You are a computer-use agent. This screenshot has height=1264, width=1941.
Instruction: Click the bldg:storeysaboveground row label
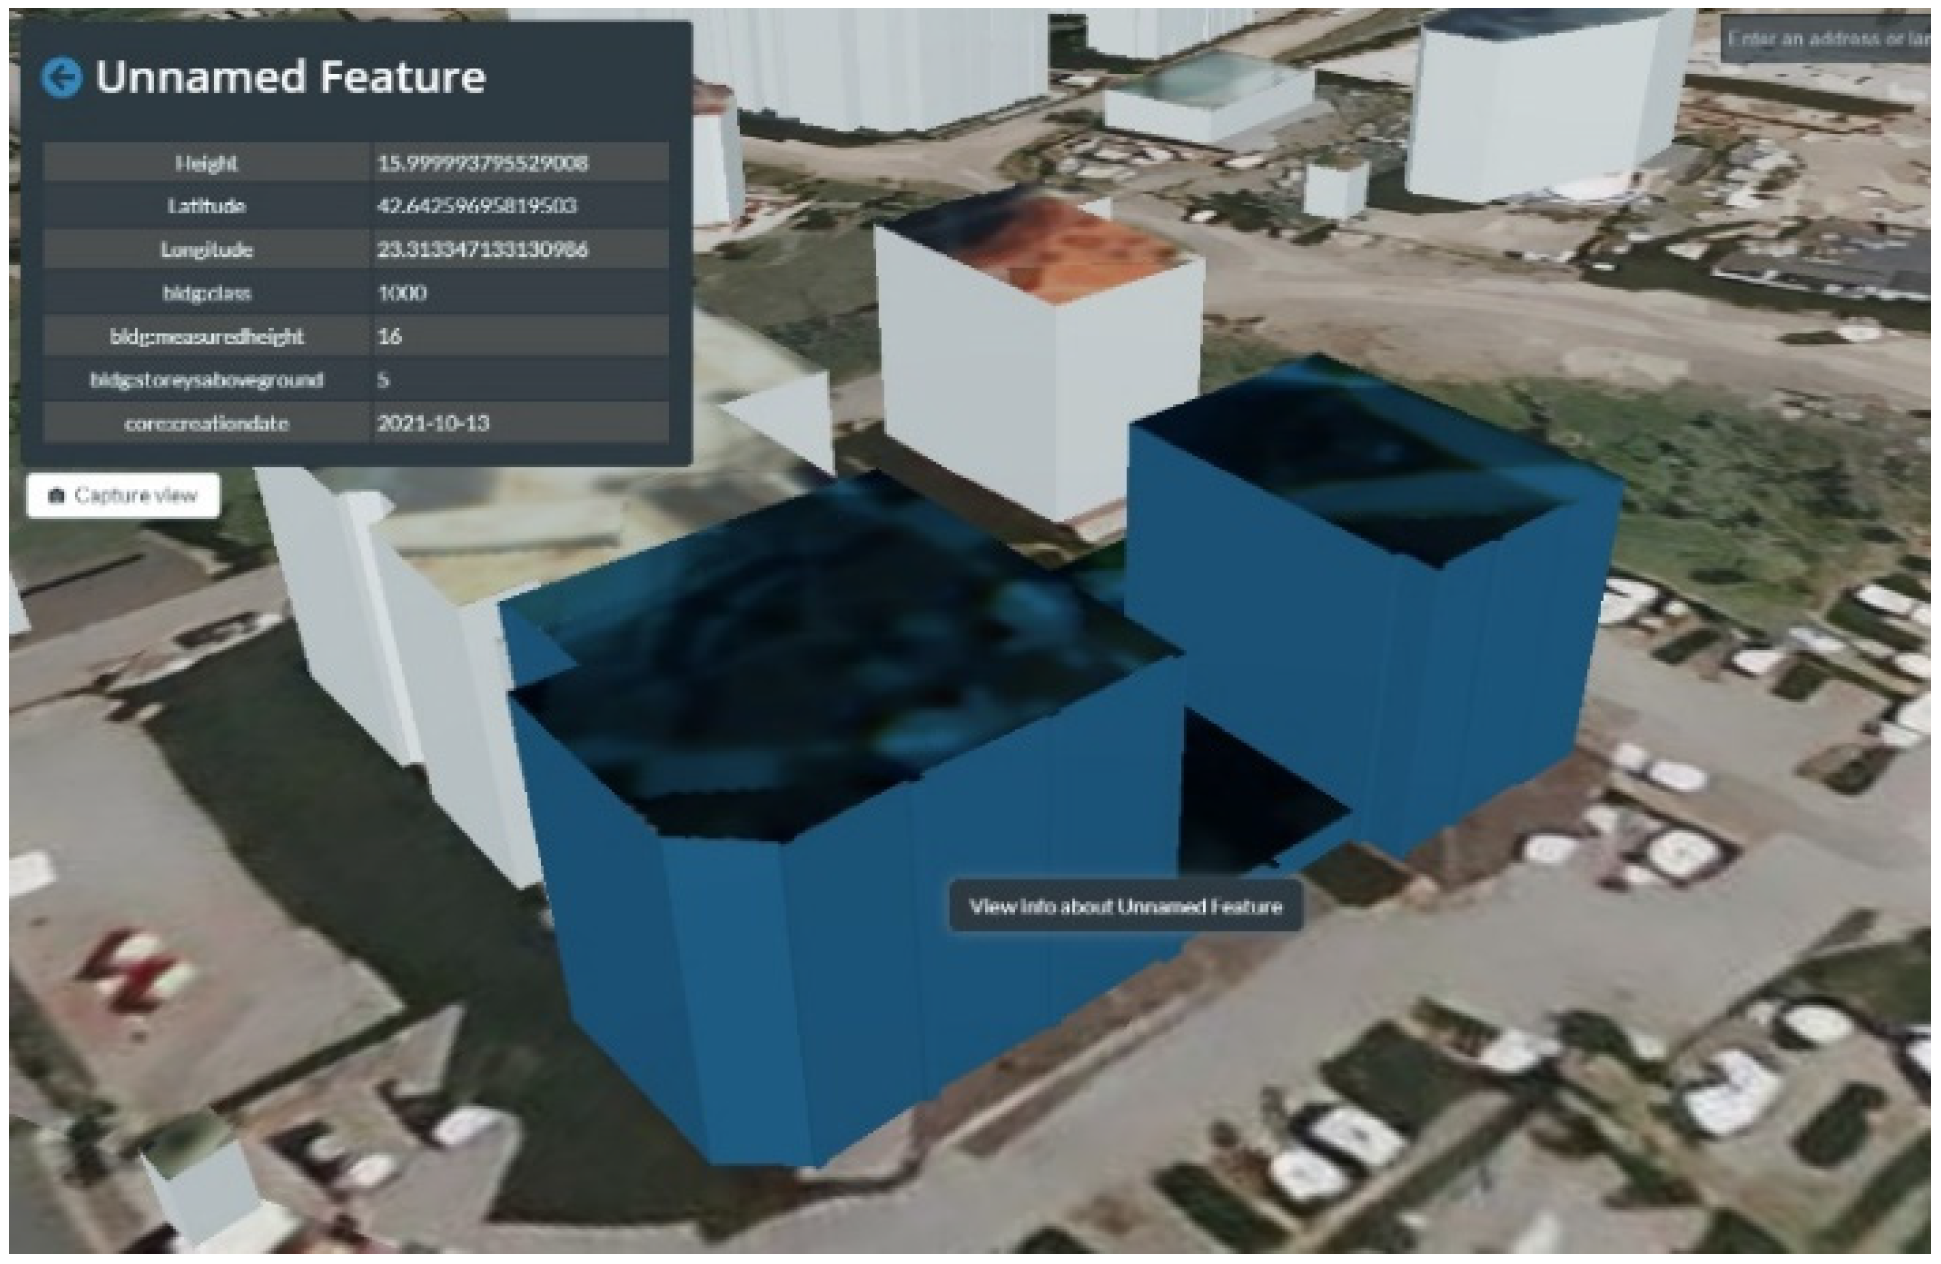tap(207, 380)
